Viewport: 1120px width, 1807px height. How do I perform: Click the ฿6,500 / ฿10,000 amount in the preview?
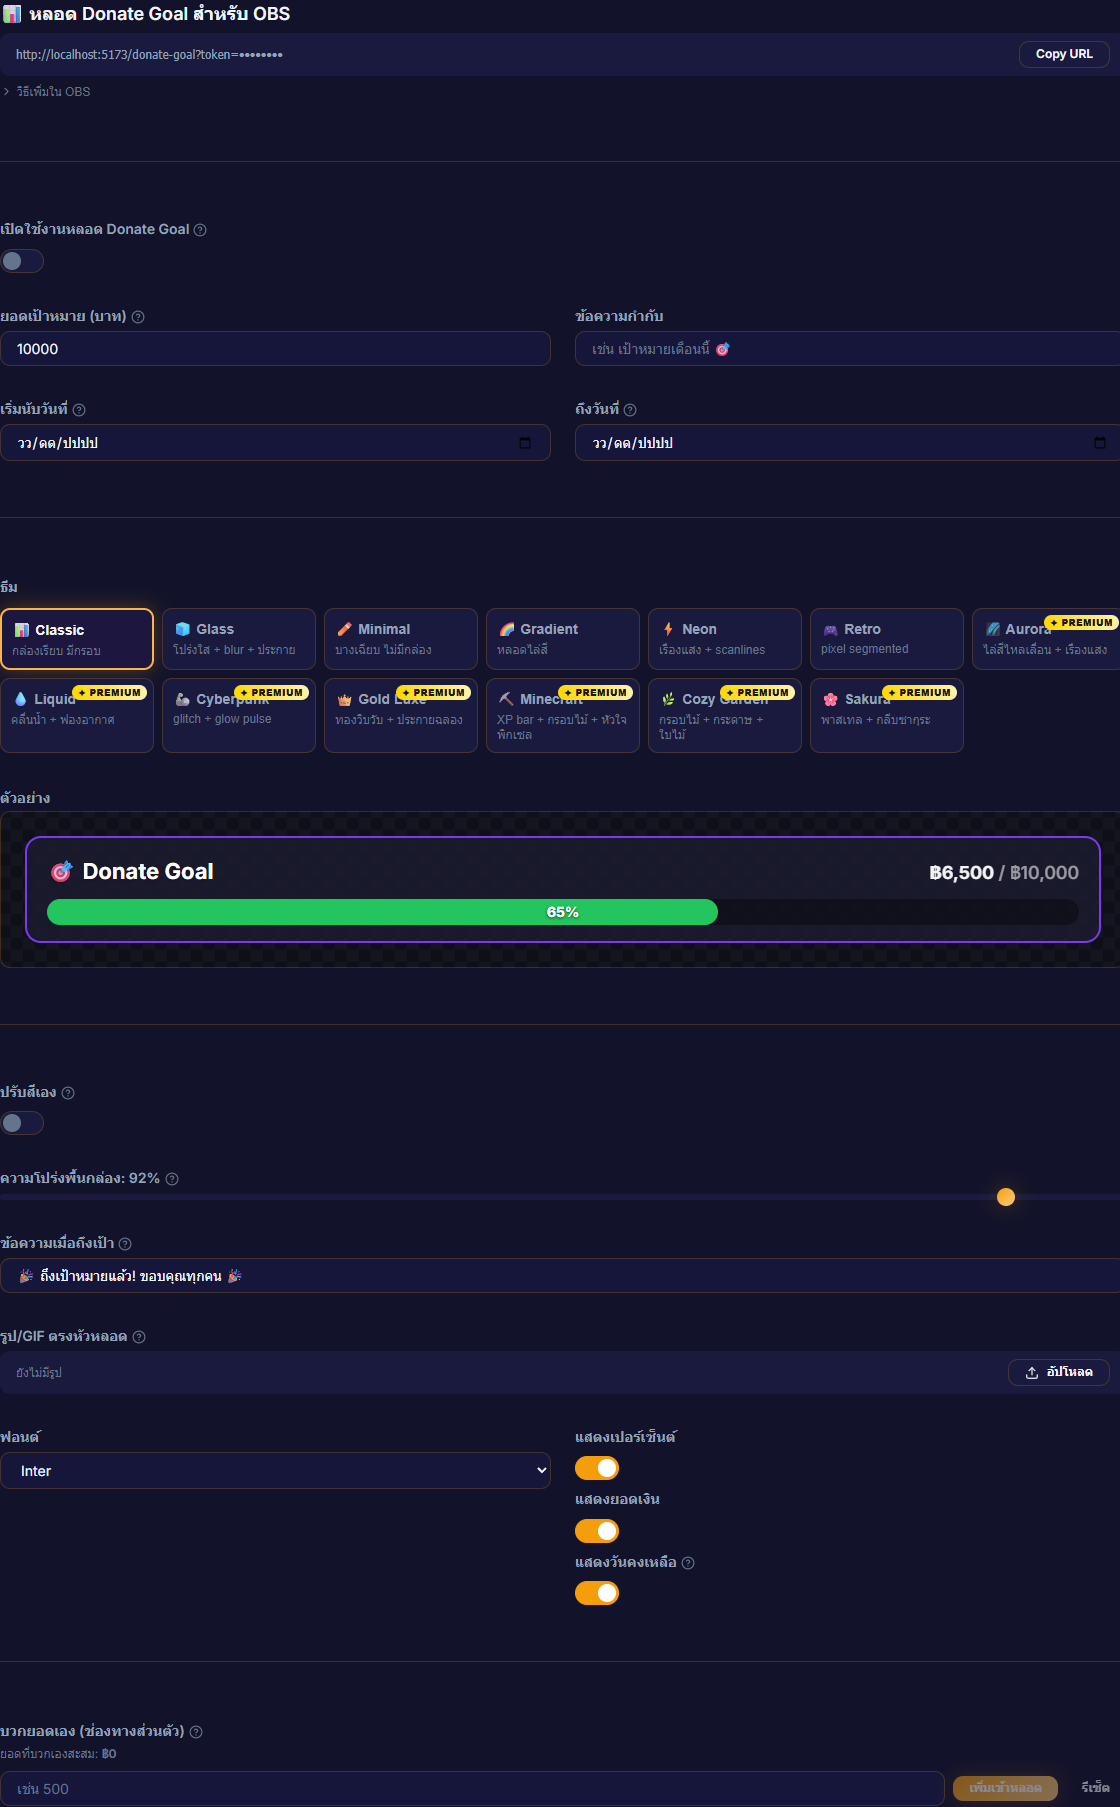(1004, 872)
